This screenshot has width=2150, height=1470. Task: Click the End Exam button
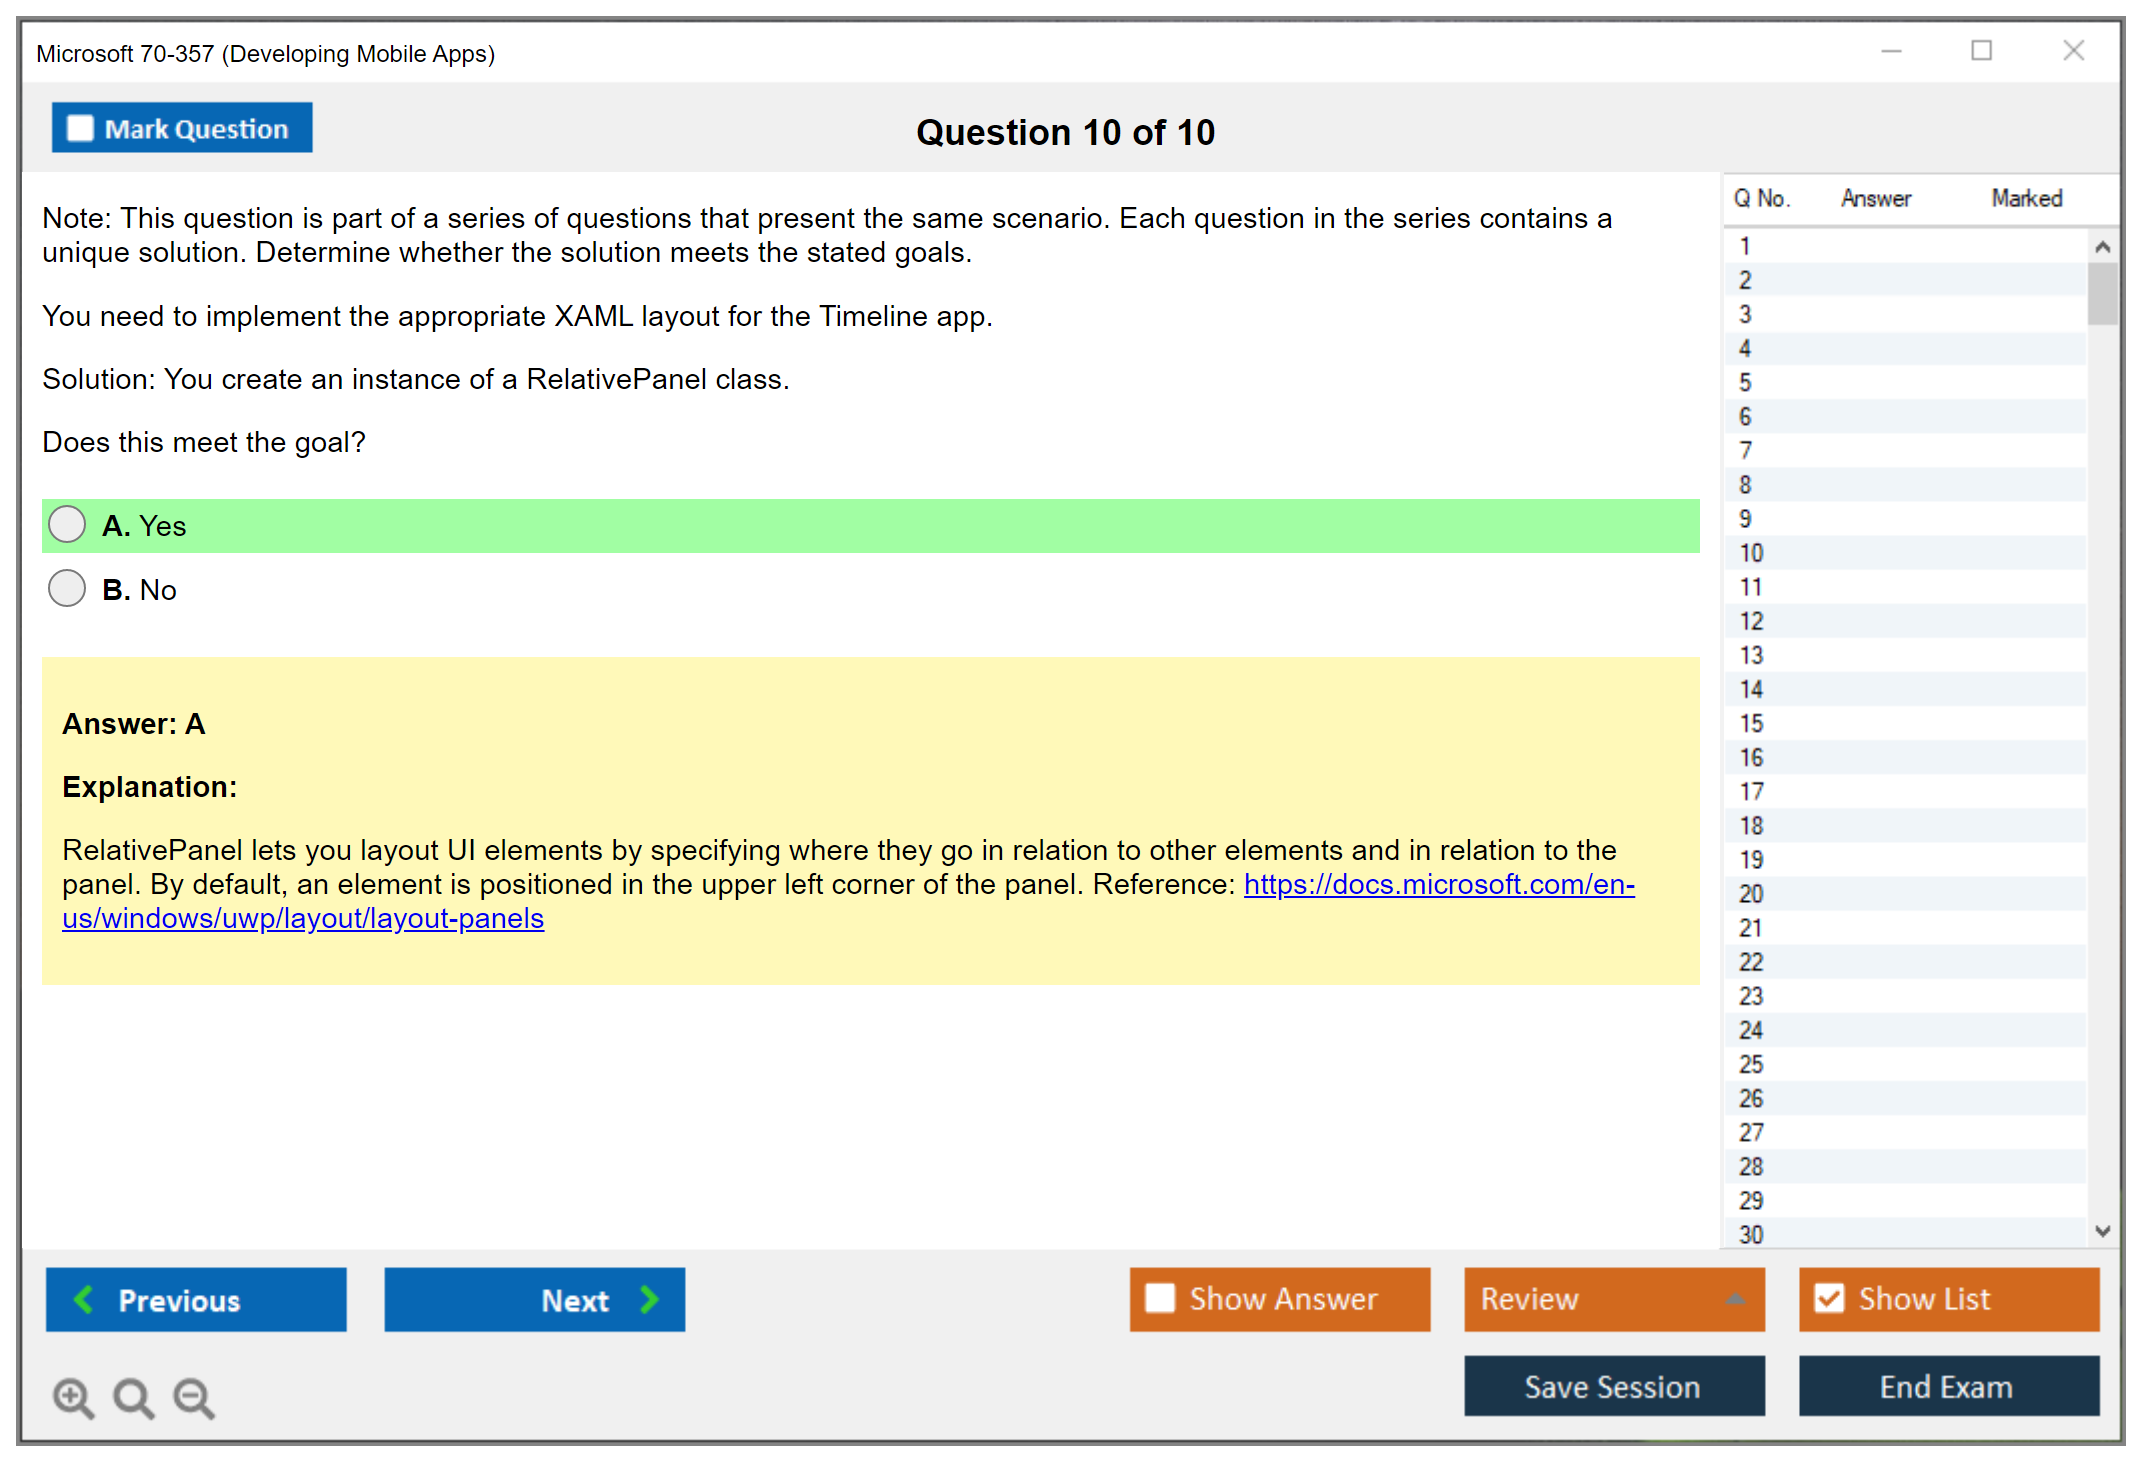pos(1947,1386)
